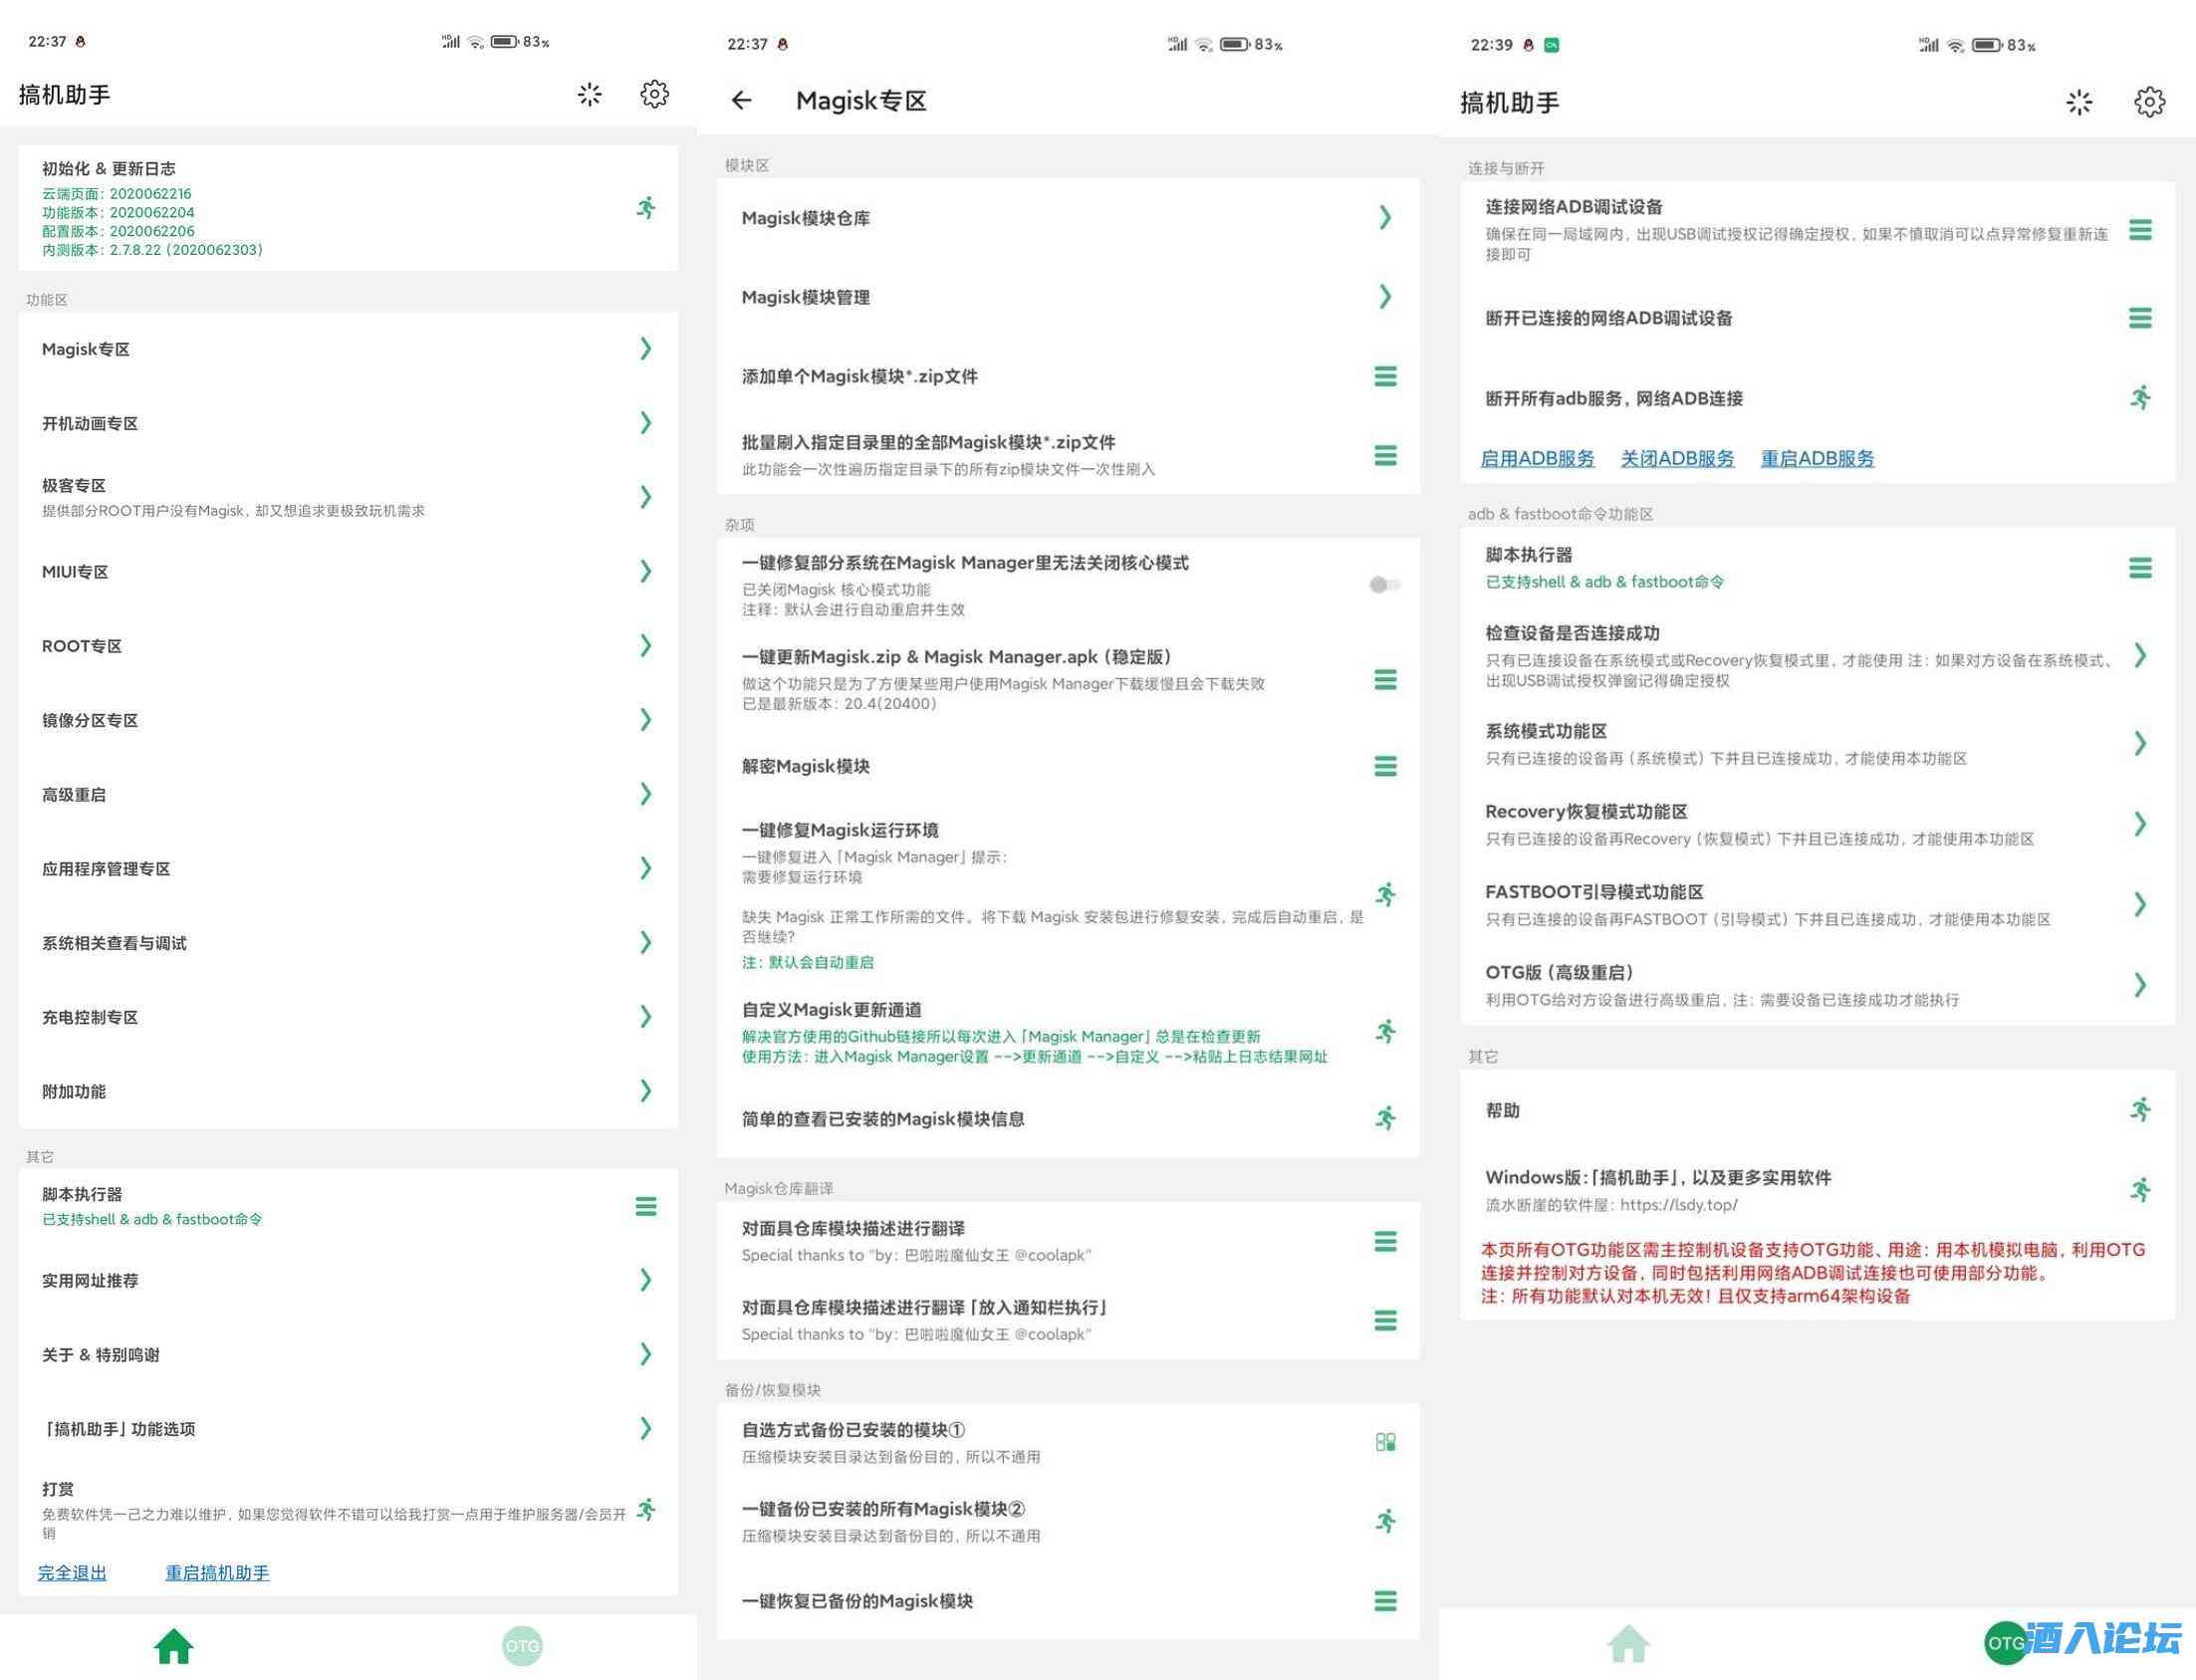The width and height of the screenshot is (2196, 1680).
Task: Tap runner icon beside 打赏 donation row
Action: pos(647,1509)
